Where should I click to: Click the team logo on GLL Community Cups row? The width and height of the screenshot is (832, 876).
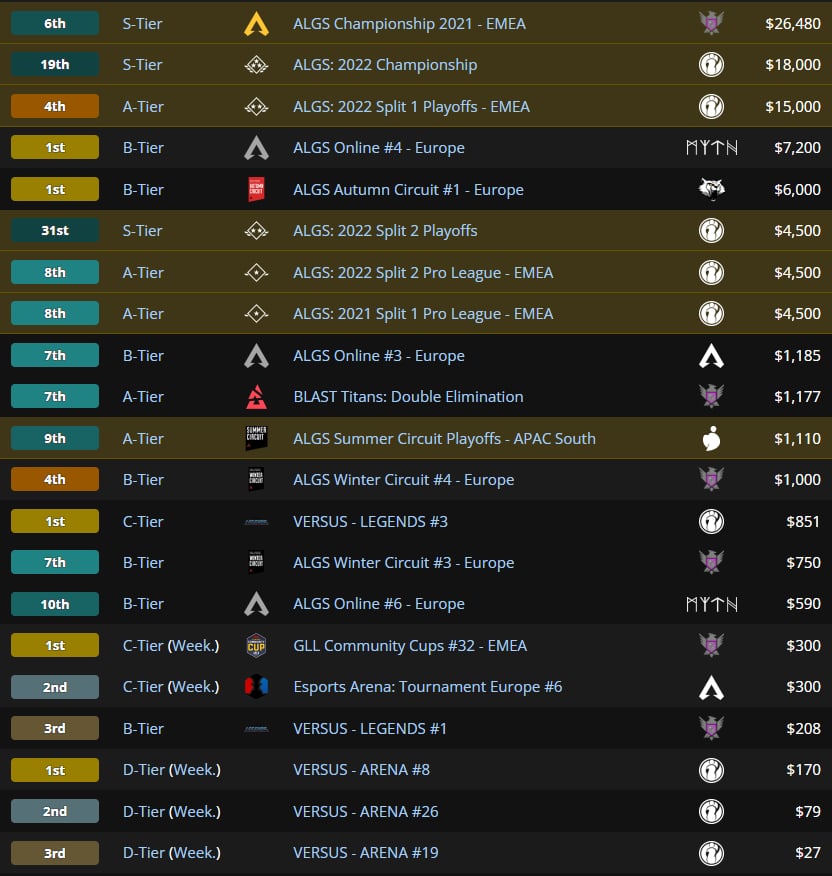coord(711,645)
